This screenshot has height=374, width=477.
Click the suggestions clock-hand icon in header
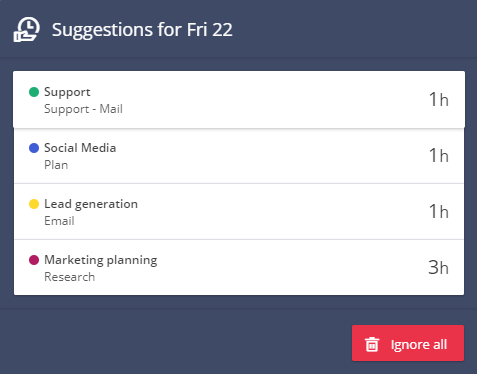click(26, 29)
